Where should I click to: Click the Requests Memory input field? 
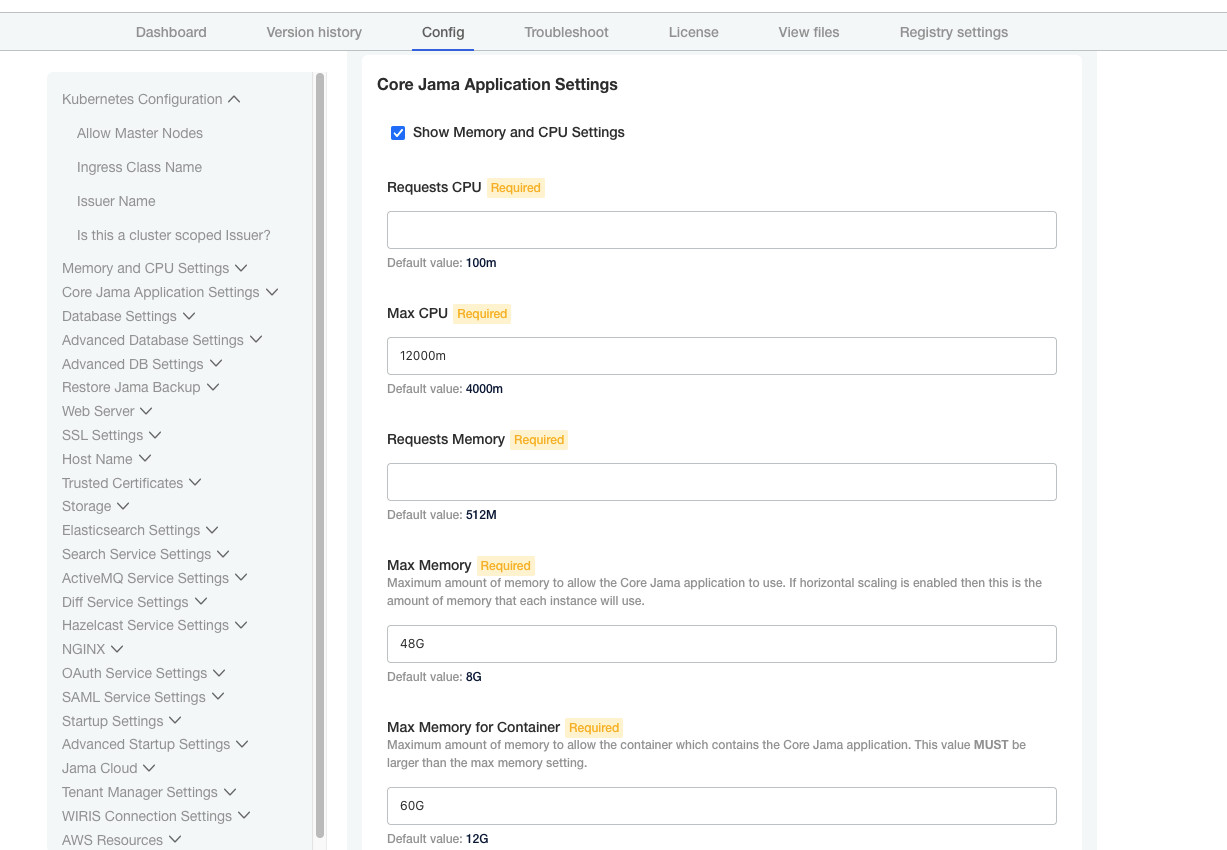[722, 482]
